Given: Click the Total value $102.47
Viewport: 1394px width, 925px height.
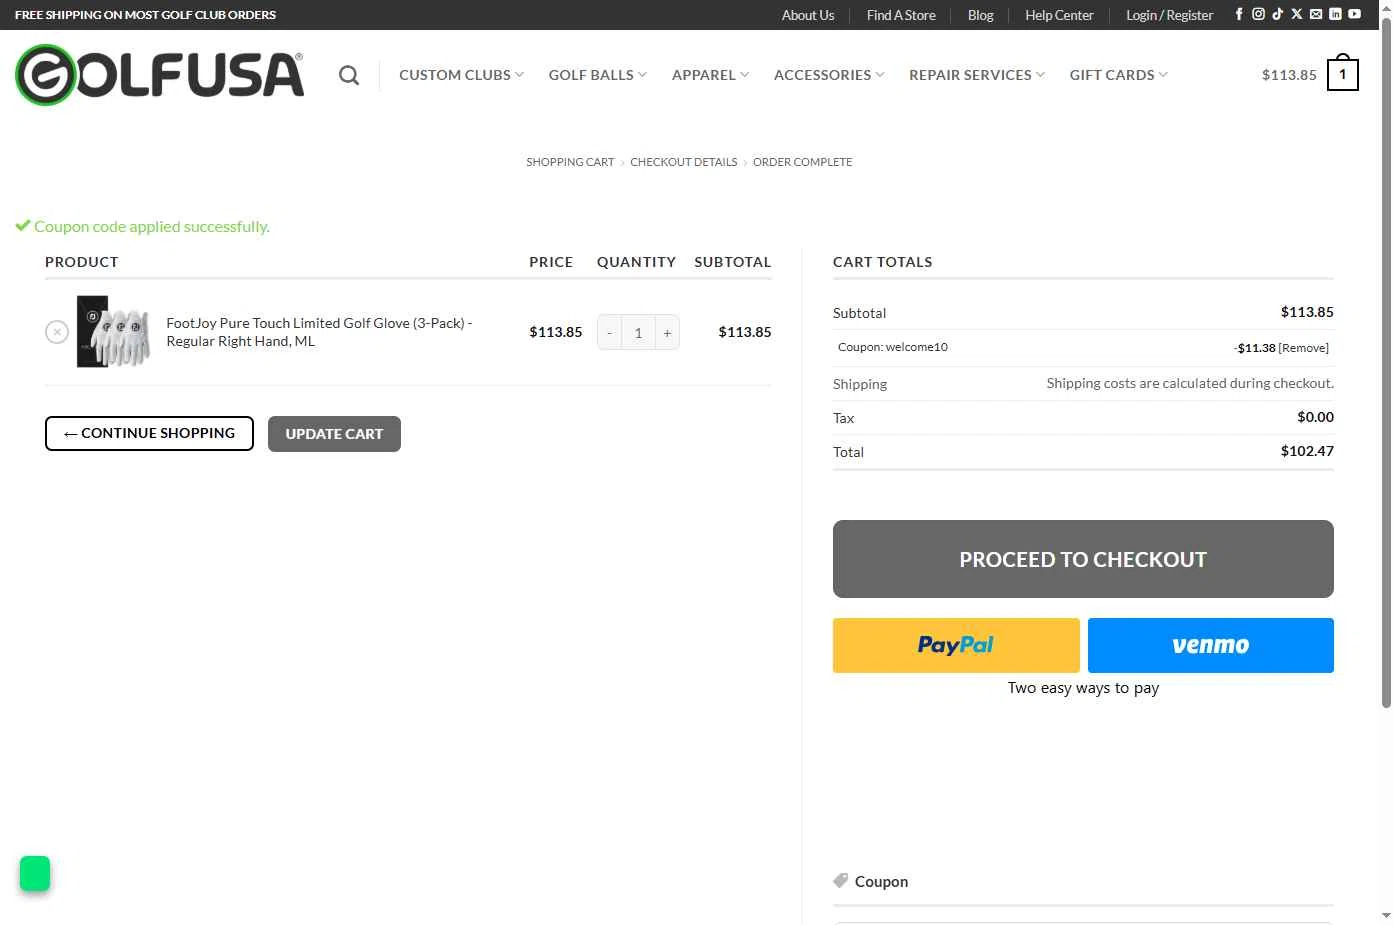Looking at the screenshot, I should tap(1307, 451).
